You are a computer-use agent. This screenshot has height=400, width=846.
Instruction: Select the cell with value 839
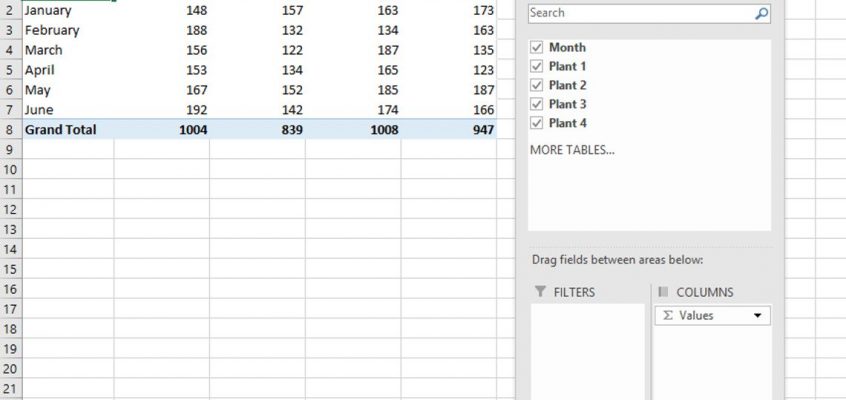click(x=257, y=130)
